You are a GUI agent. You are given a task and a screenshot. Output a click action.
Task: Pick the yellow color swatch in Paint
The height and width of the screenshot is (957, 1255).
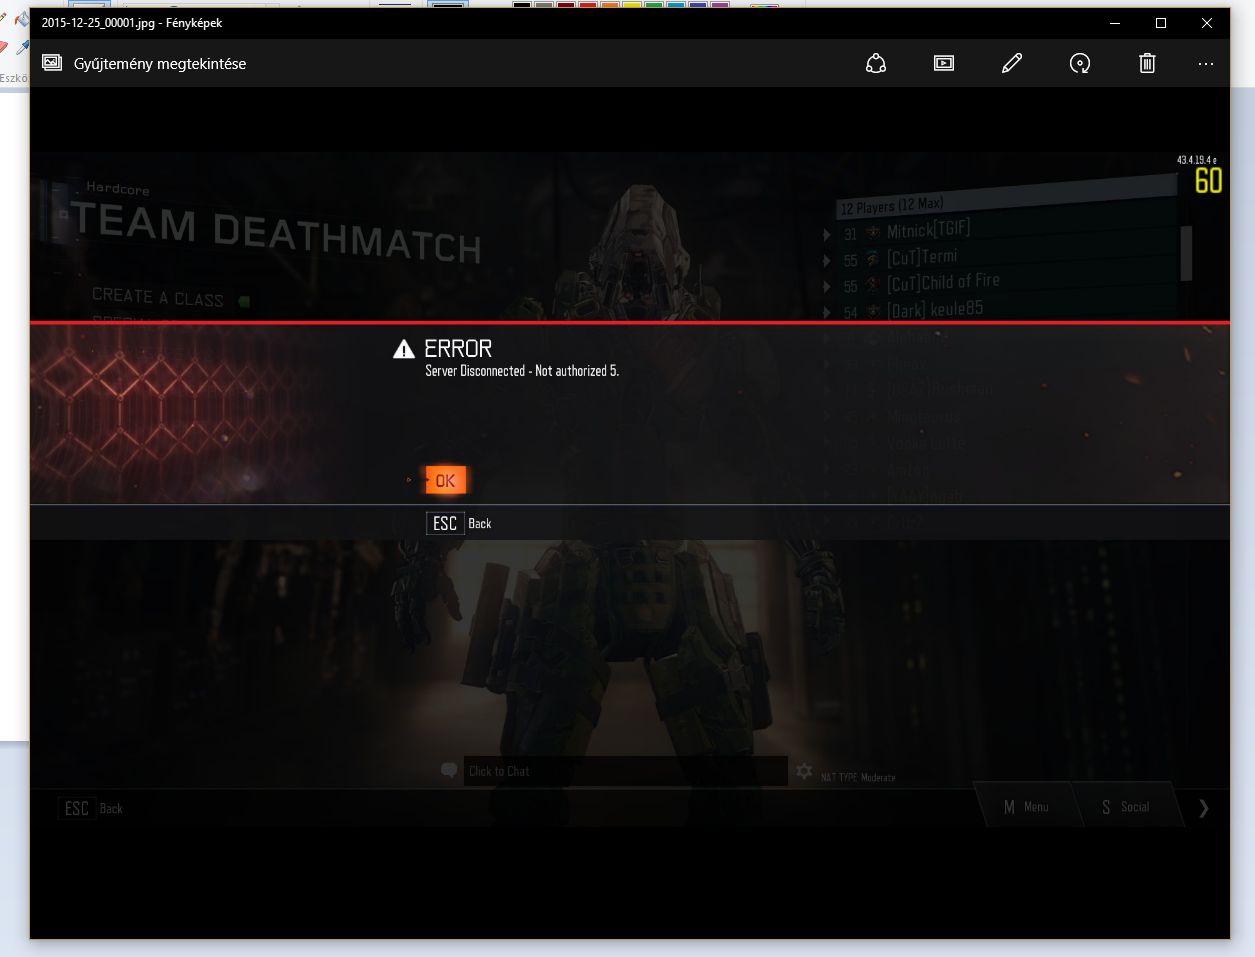tap(631, 5)
